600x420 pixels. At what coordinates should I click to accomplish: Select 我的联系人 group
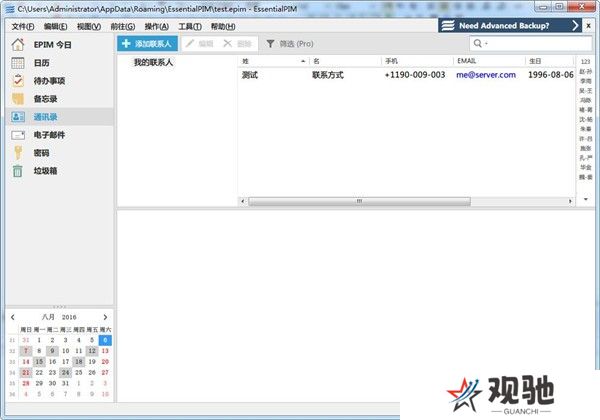coord(153,62)
